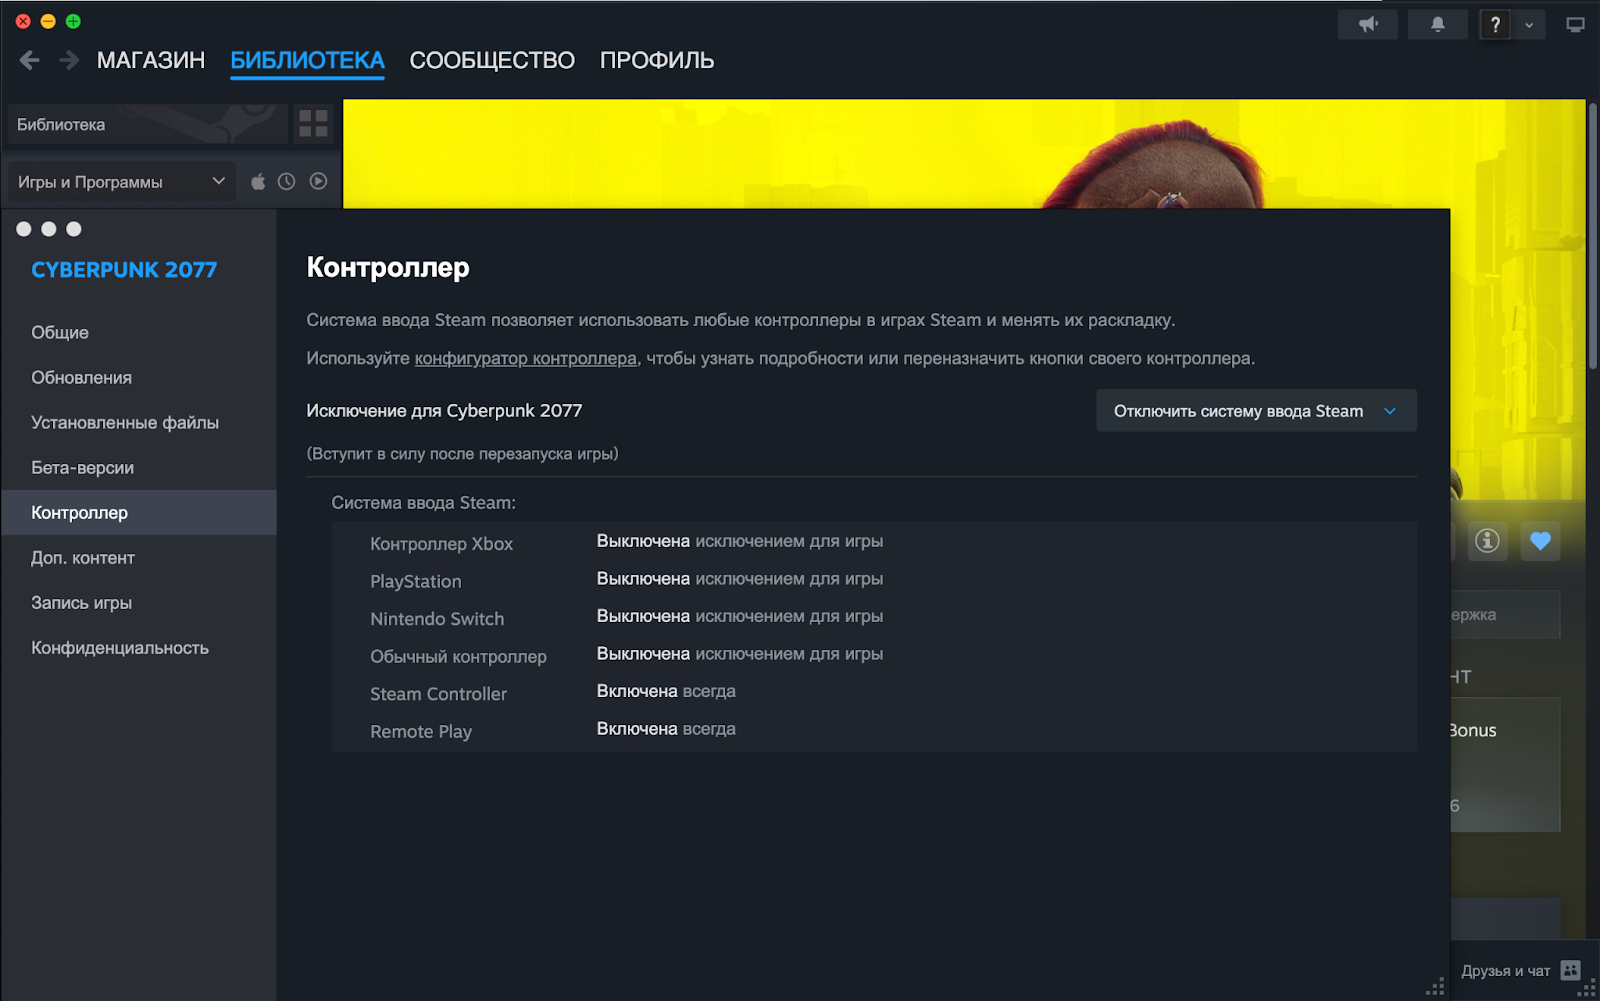The height and width of the screenshot is (1001, 1600).
Task: Open the БИБЛИОТЕКА tab
Action: click(307, 61)
